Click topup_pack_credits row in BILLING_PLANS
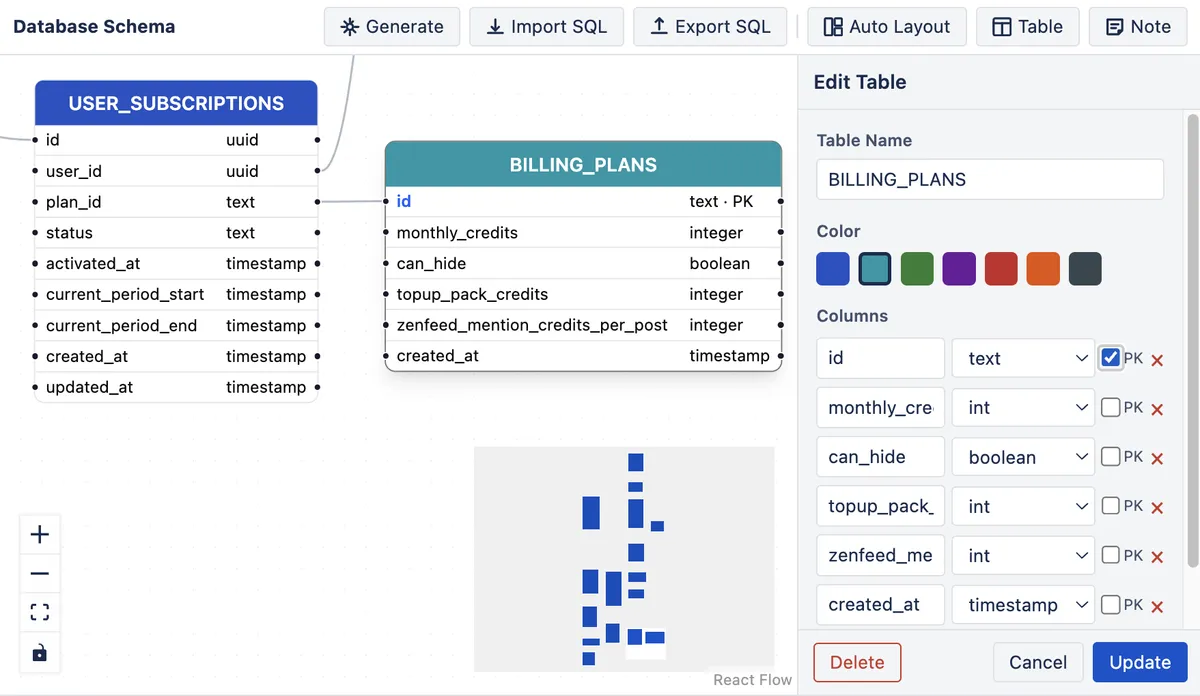The height and width of the screenshot is (696, 1200). click(583, 295)
